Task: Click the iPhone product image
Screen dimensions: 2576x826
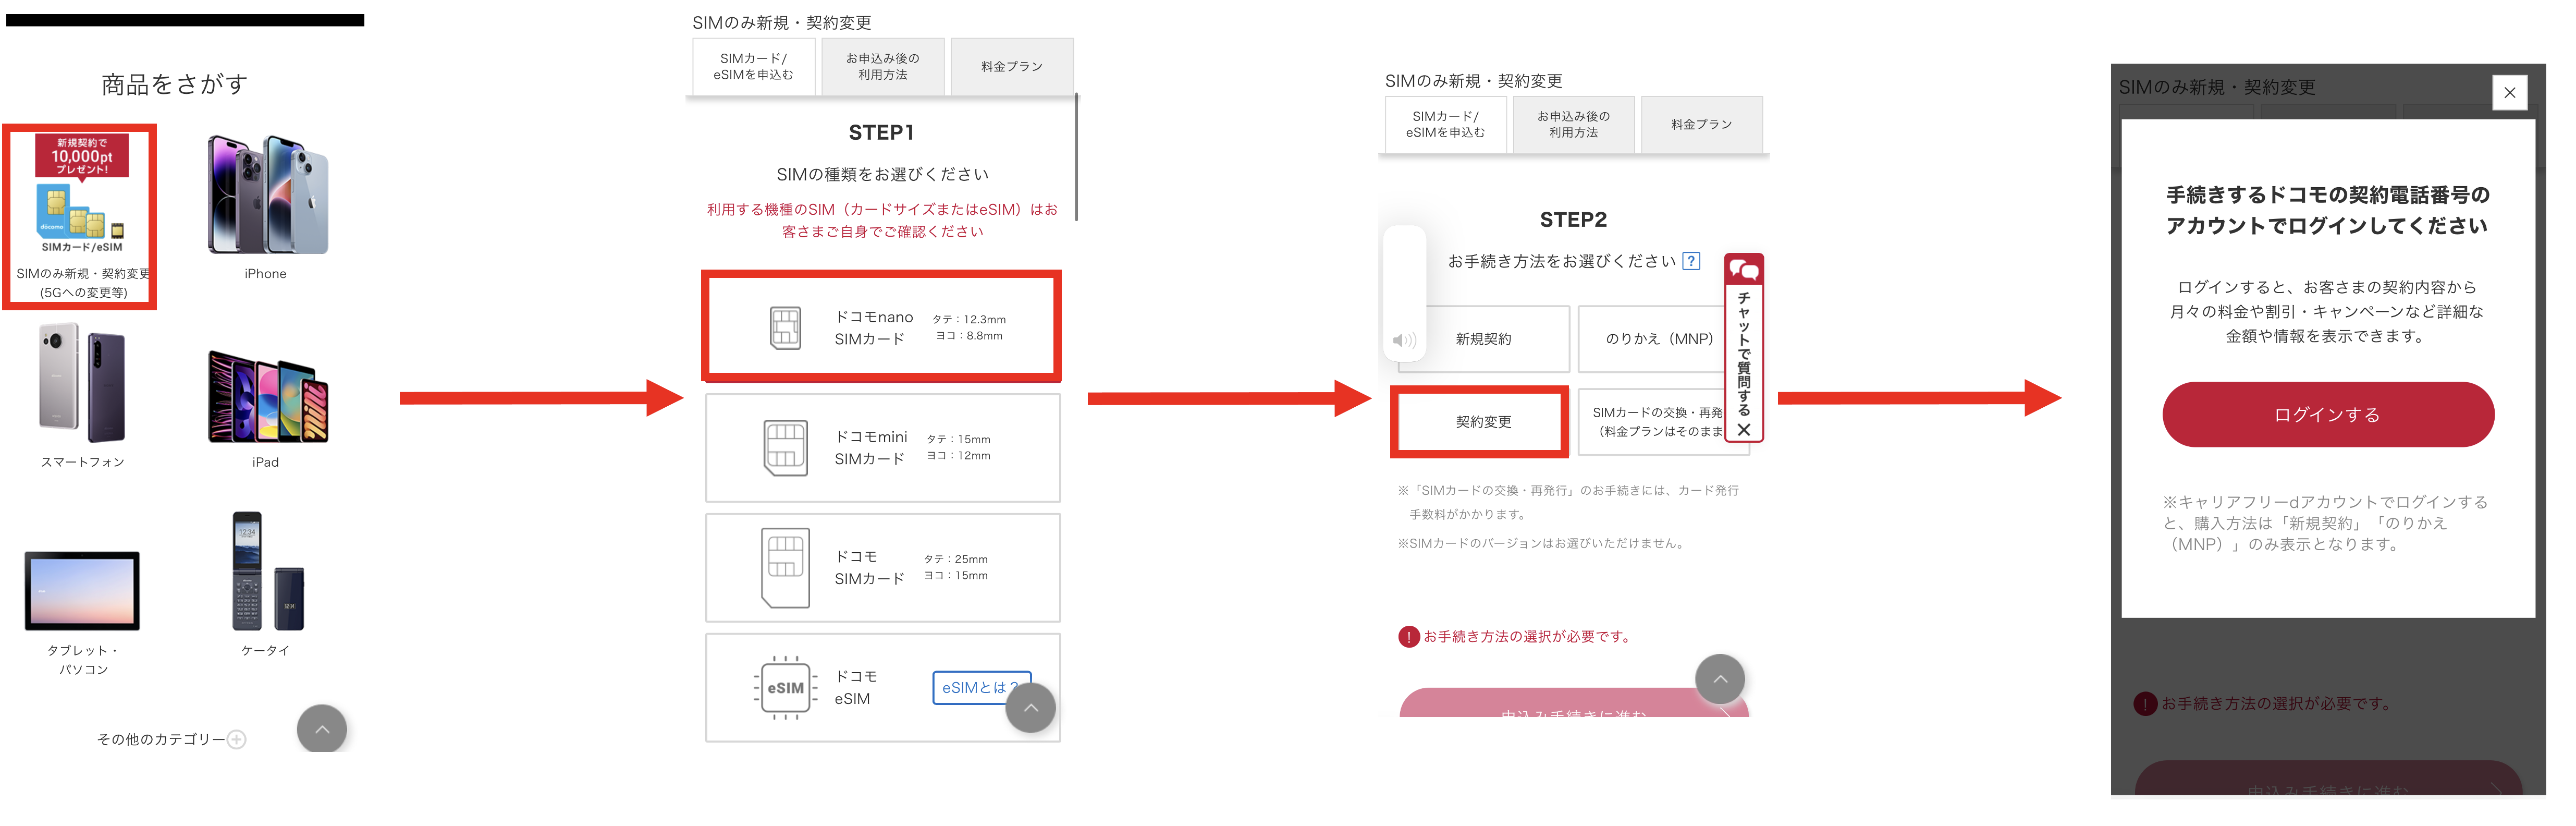Action: (x=266, y=195)
